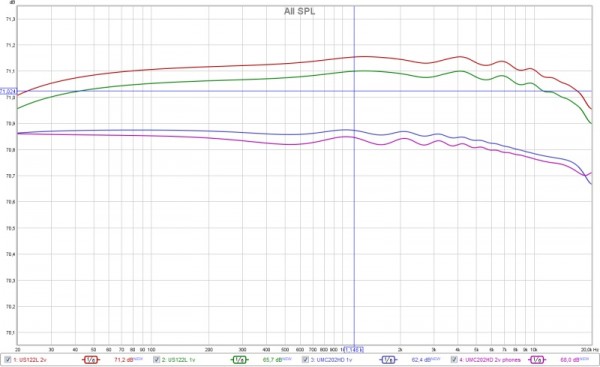Select the 2: US122L 1v legend label
Image resolution: width=600 pixels, height=367 pixels.
178,360
